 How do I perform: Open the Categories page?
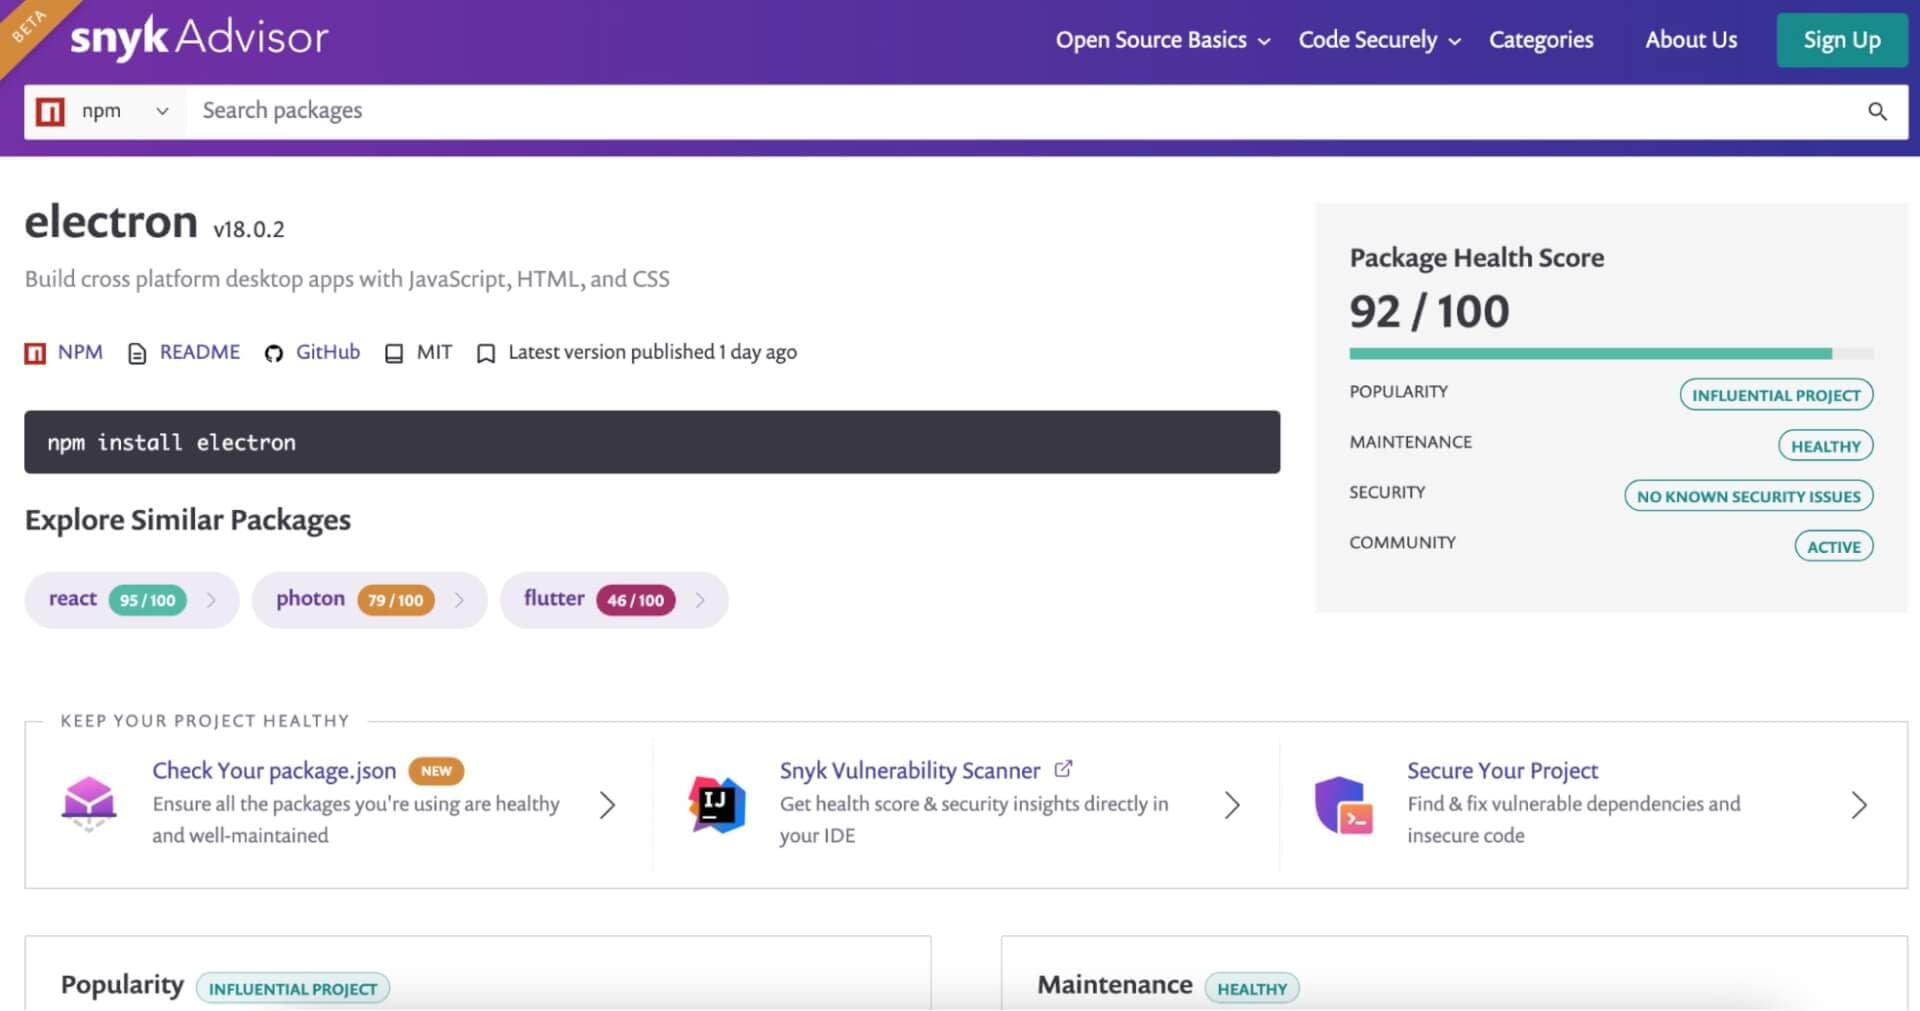(x=1541, y=40)
